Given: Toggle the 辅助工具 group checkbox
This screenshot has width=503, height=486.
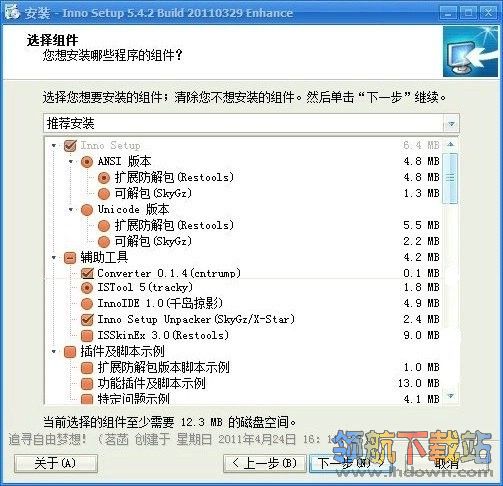Looking at the screenshot, I should [70, 258].
